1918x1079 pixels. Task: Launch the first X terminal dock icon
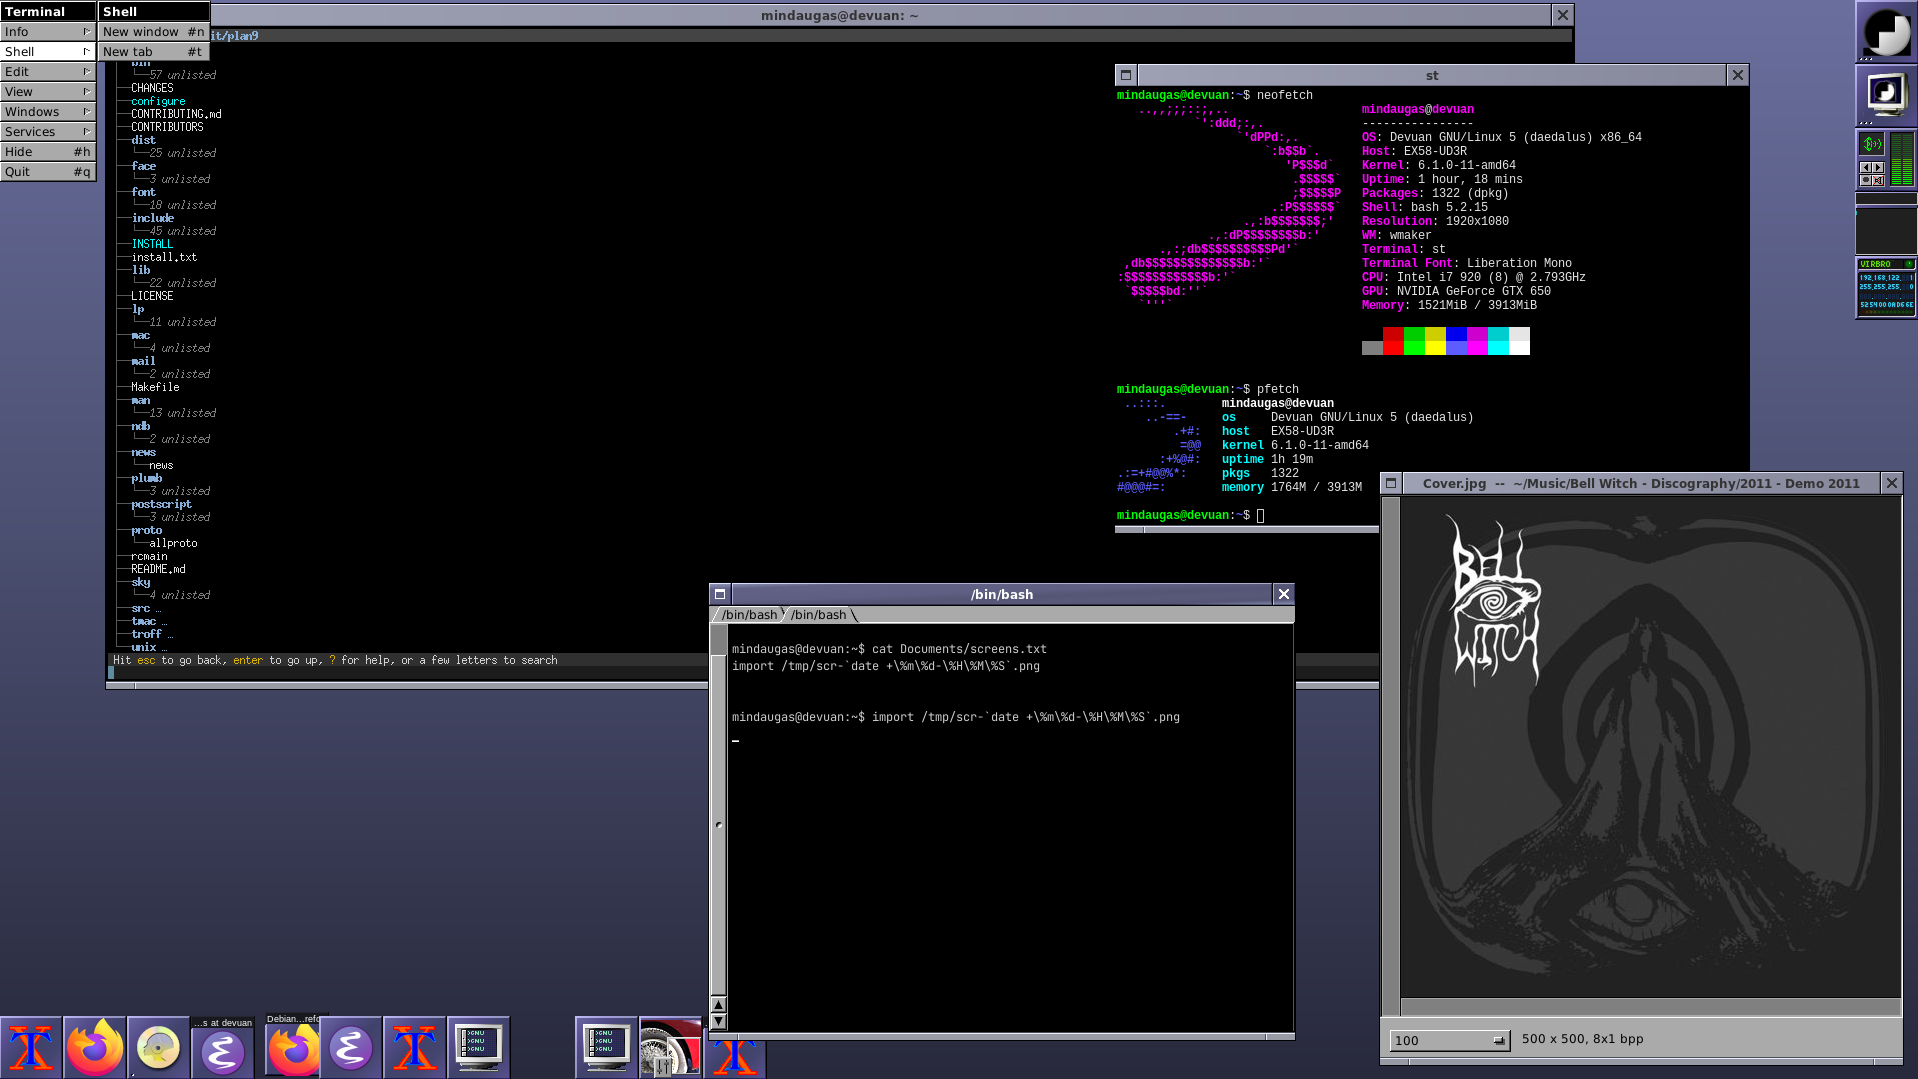[31, 1048]
